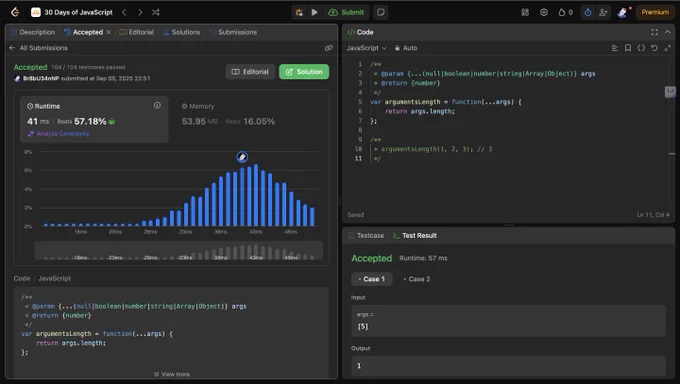Viewport: 680px width, 384px height.
Task: Click the curly braces snippet icon
Action: pos(641,48)
